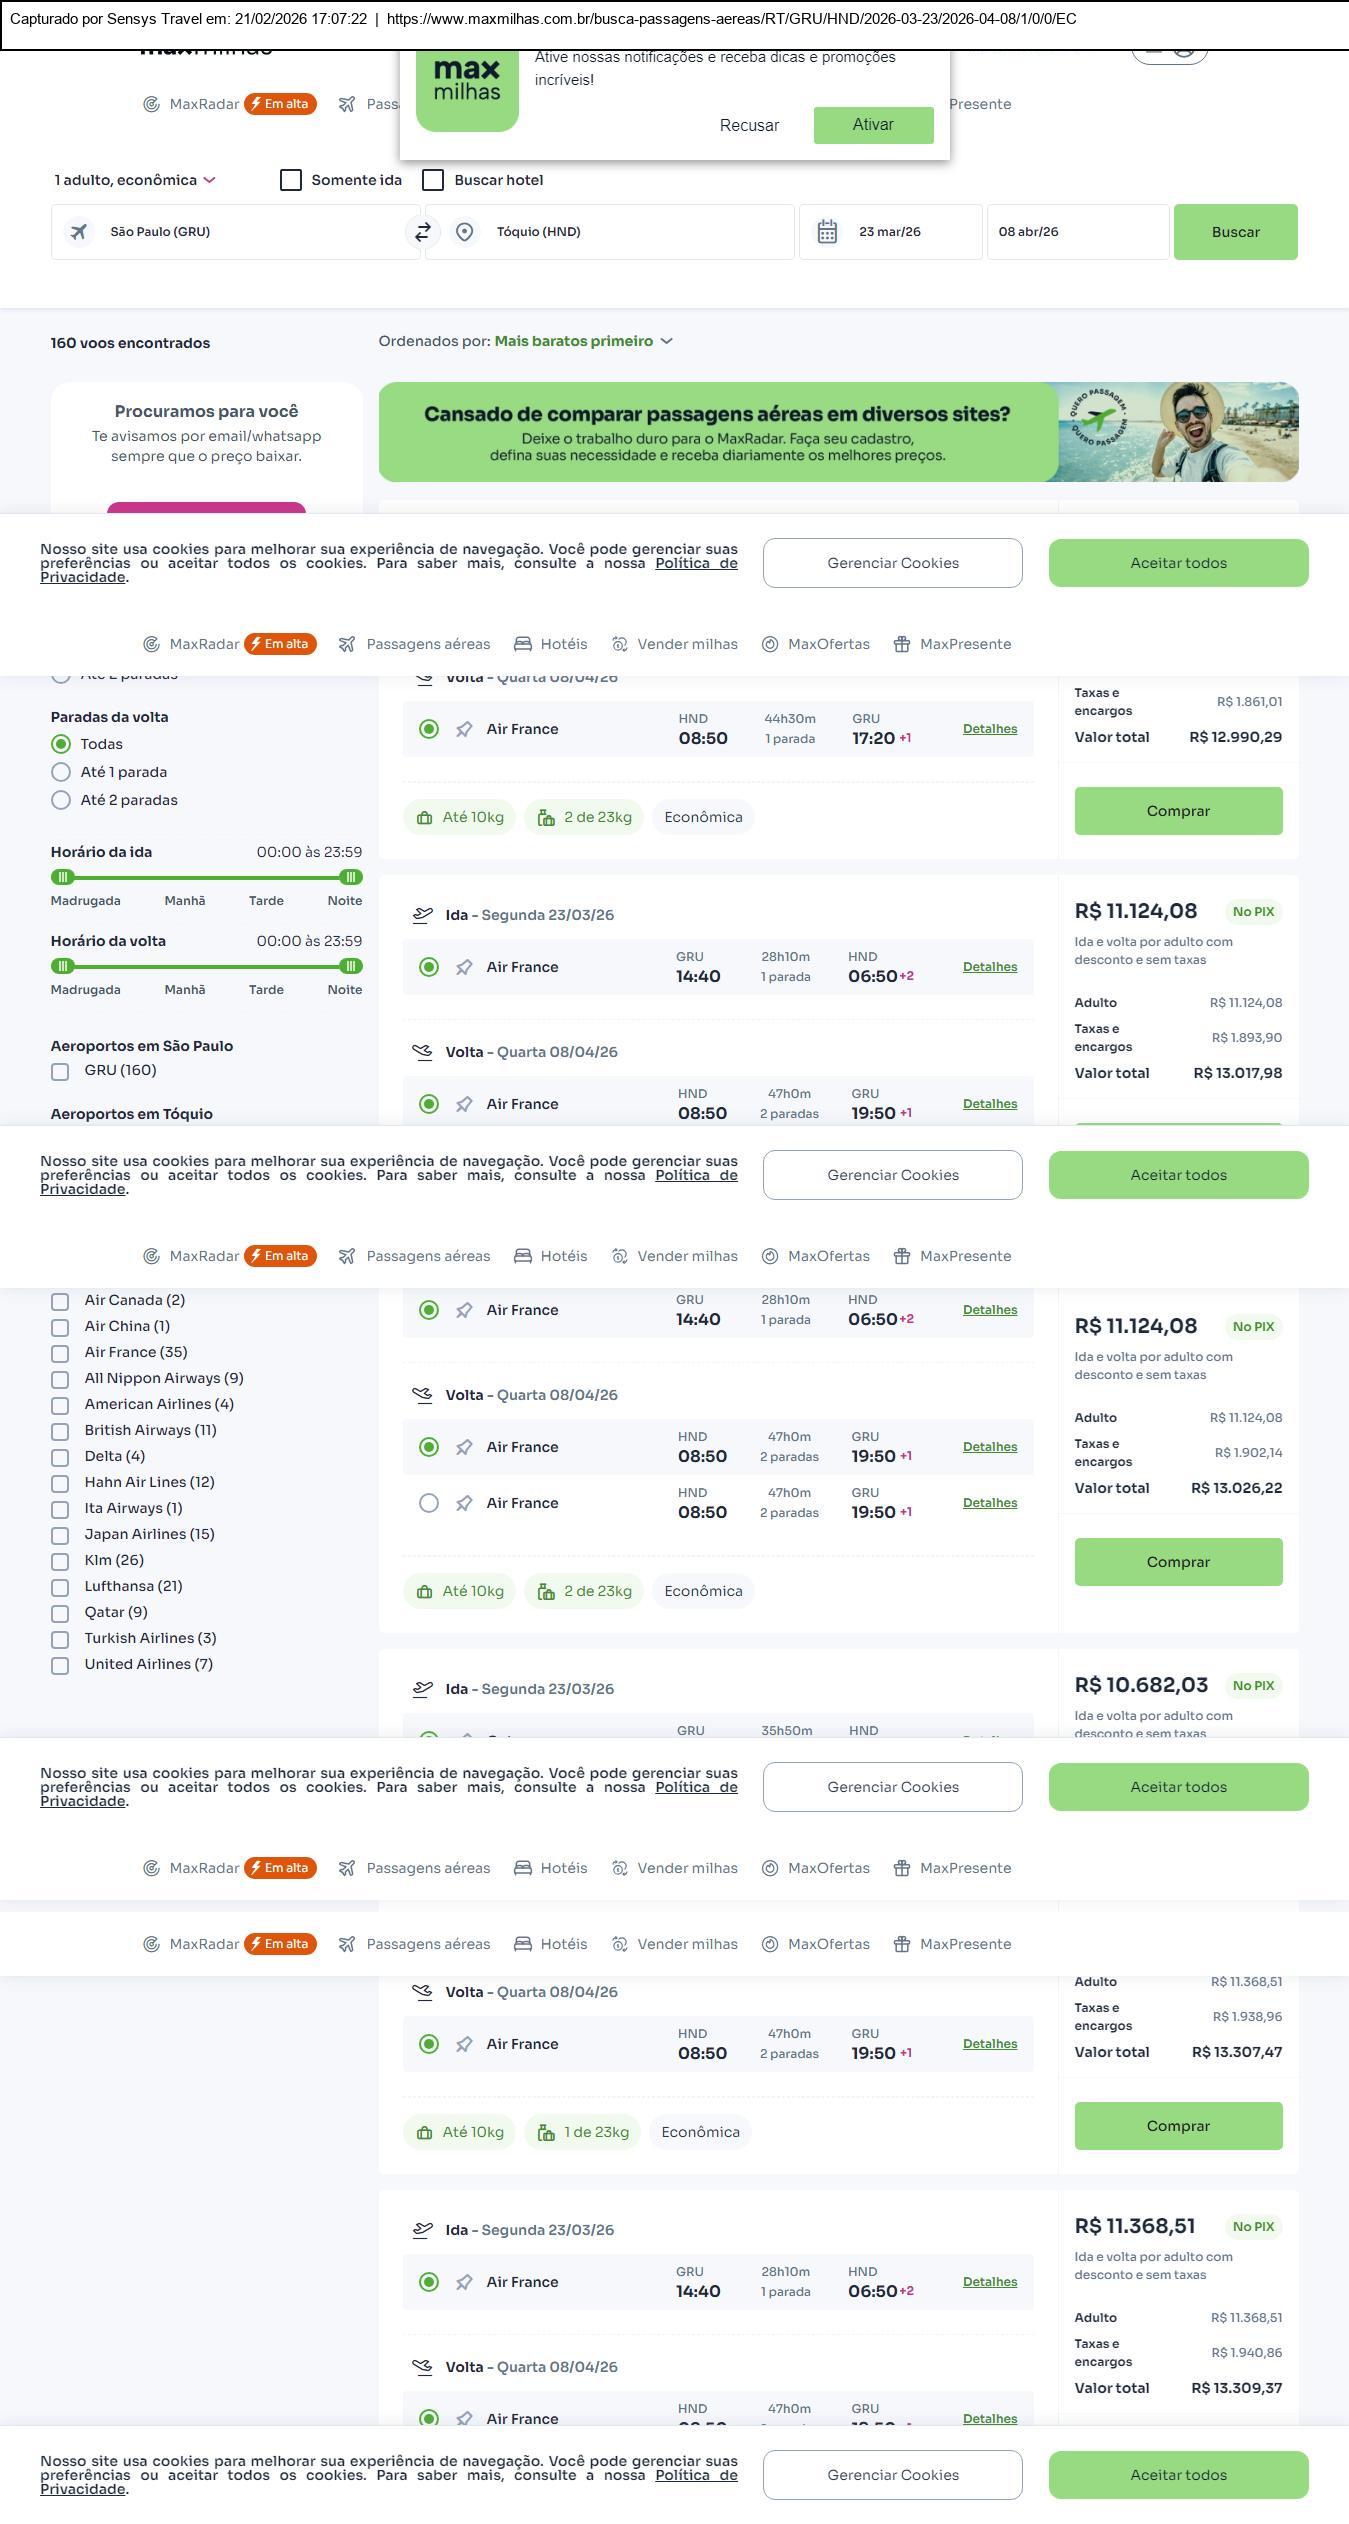Select Até 1 parada for return stops
This screenshot has width=1349, height=2524.
pos(61,772)
